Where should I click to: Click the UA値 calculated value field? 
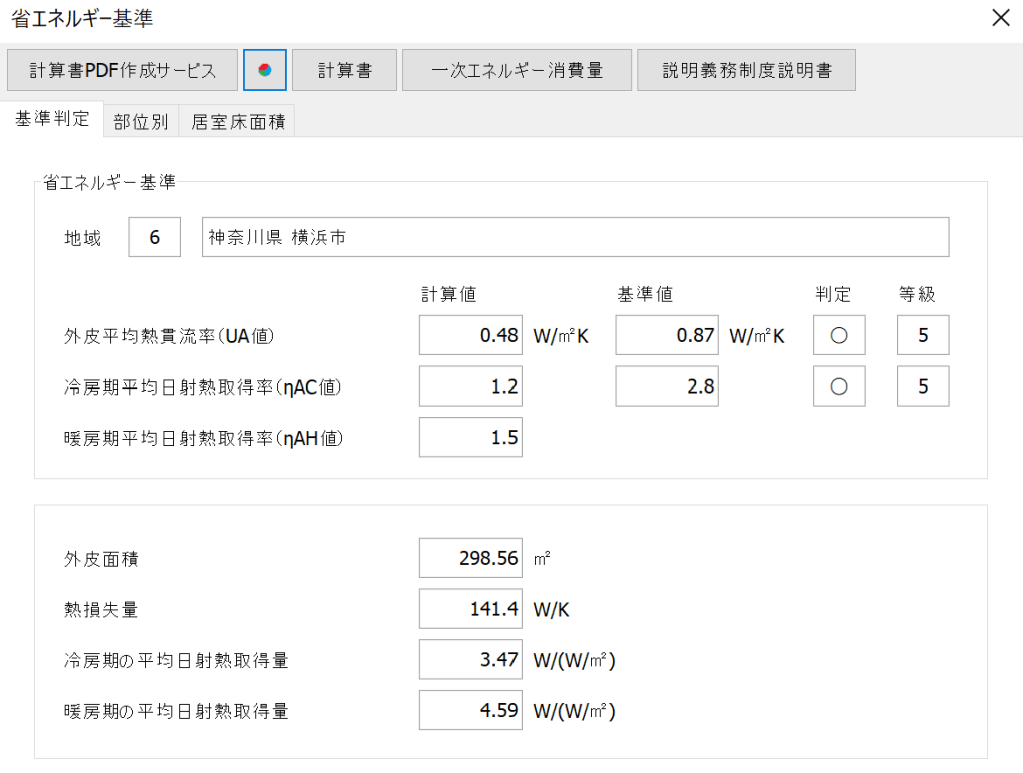pos(470,335)
